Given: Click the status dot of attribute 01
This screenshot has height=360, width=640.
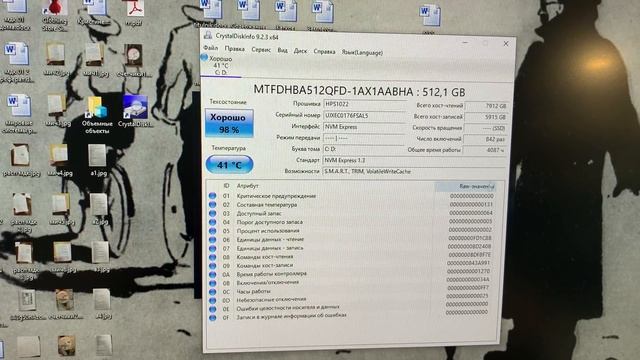Looking at the screenshot, I should point(212,196).
